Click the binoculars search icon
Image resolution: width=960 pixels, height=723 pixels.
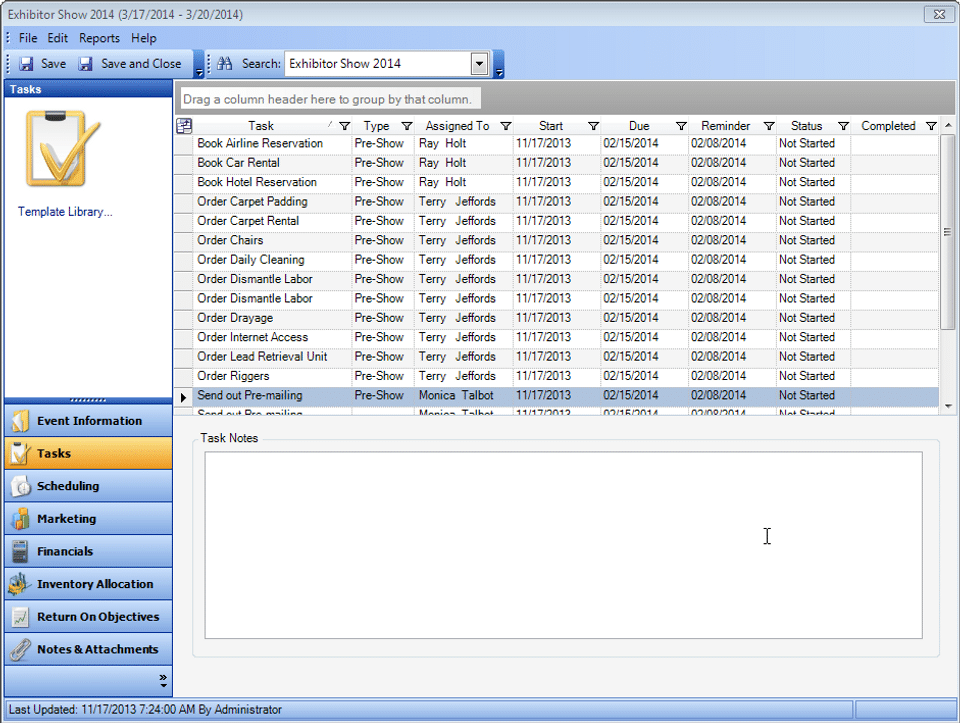click(225, 63)
